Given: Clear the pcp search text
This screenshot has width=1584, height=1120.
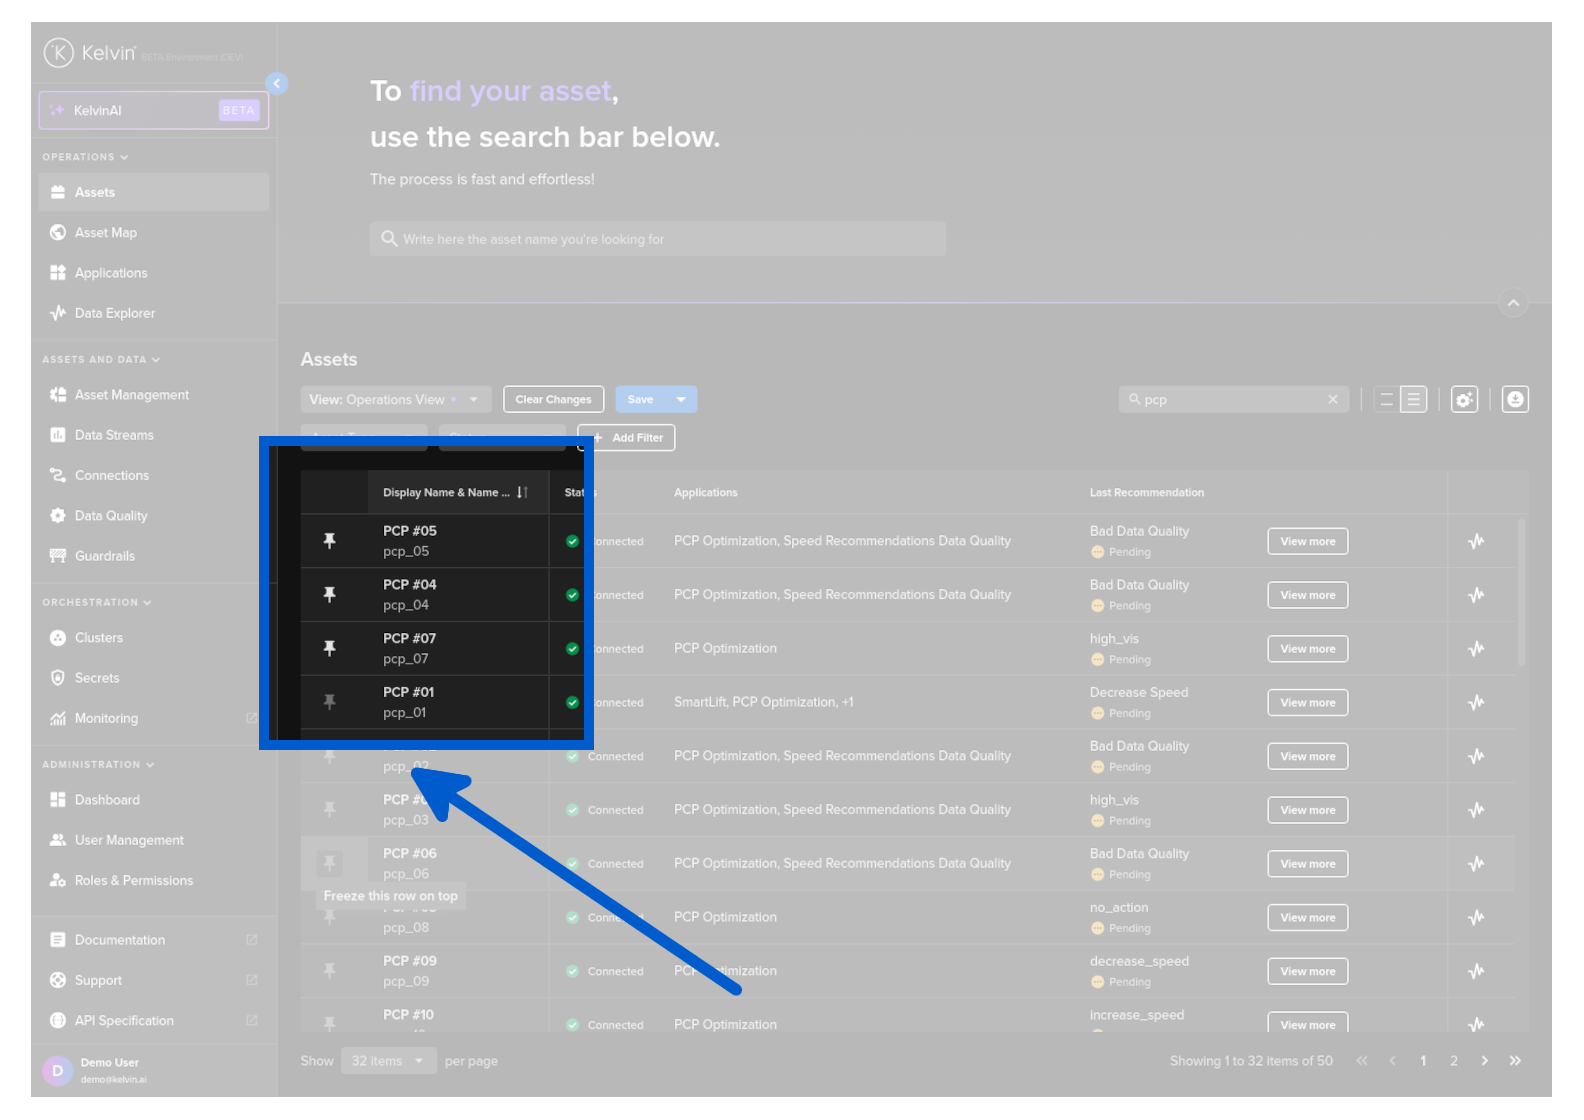Looking at the screenshot, I should (1332, 400).
